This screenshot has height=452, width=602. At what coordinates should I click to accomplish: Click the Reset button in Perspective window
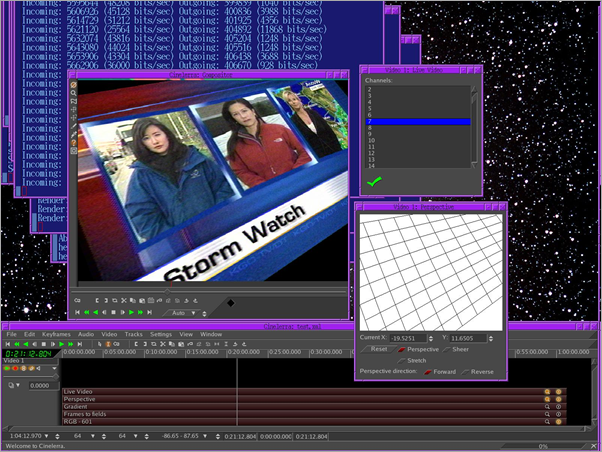[377, 349]
